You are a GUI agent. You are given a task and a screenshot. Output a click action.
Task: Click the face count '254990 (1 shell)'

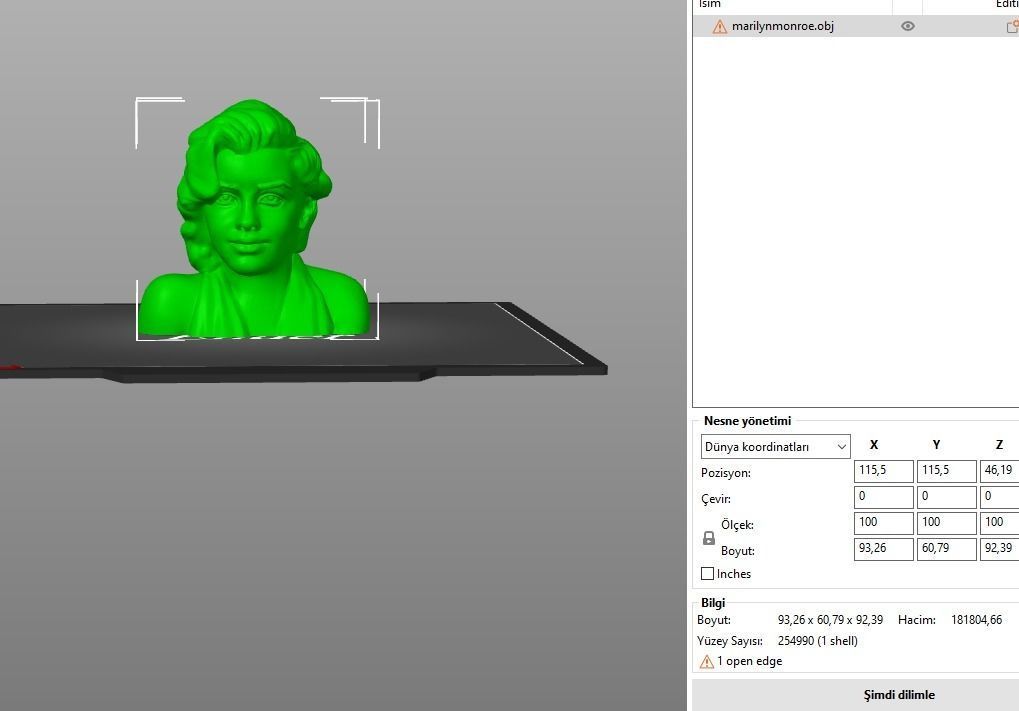point(818,641)
